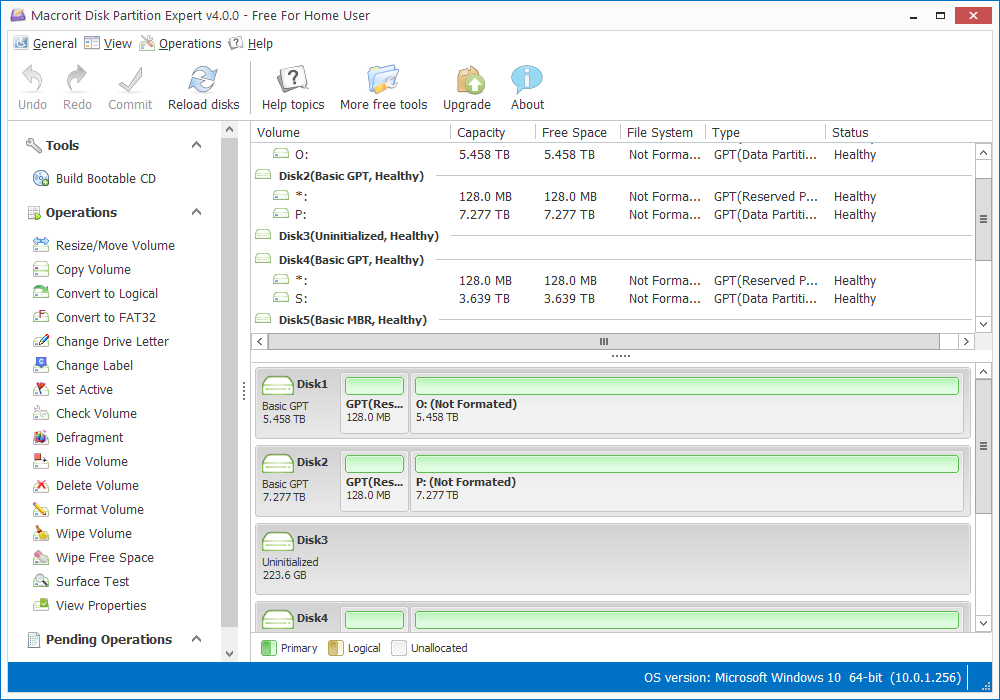This screenshot has height=700, width=1000.
Task: Run Surface Test operation
Action: pos(81,581)
